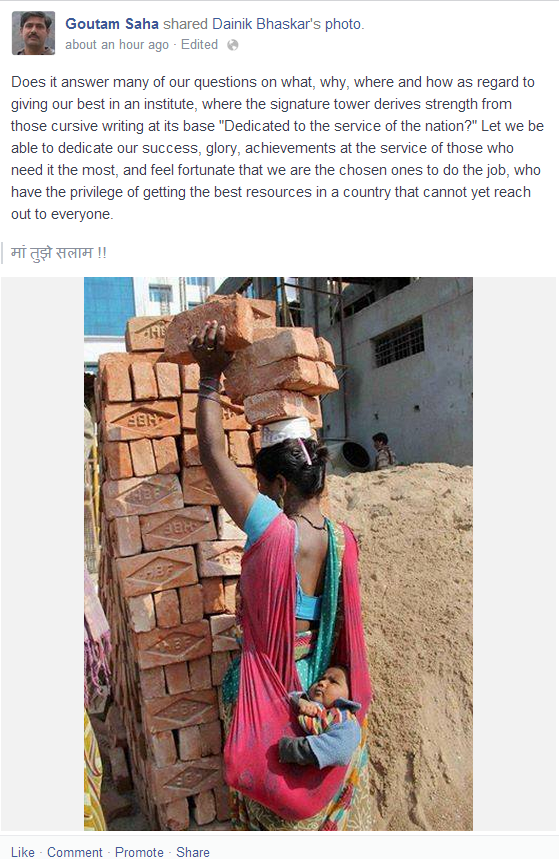The width and height of the screenshot is (560, 865).
Task: Click the child near the grey building
Action: (x=383, y=451)
